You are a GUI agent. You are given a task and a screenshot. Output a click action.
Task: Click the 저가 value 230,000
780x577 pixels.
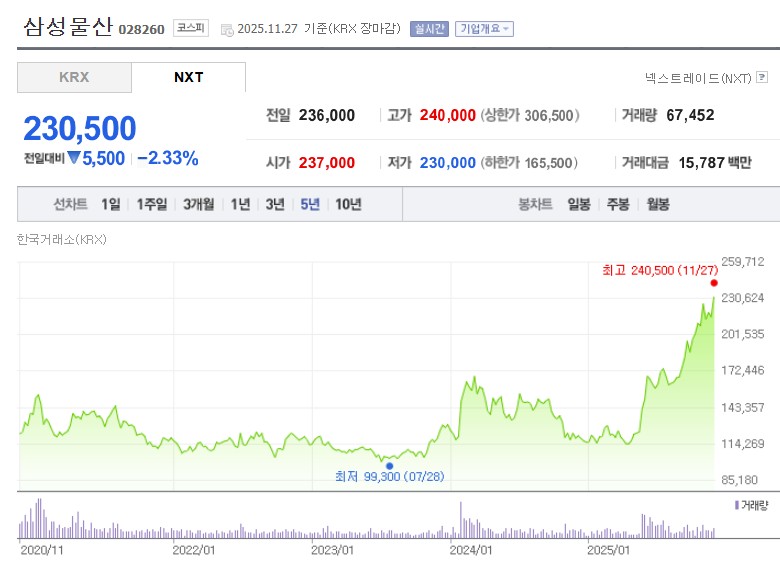tap(448, 163)
